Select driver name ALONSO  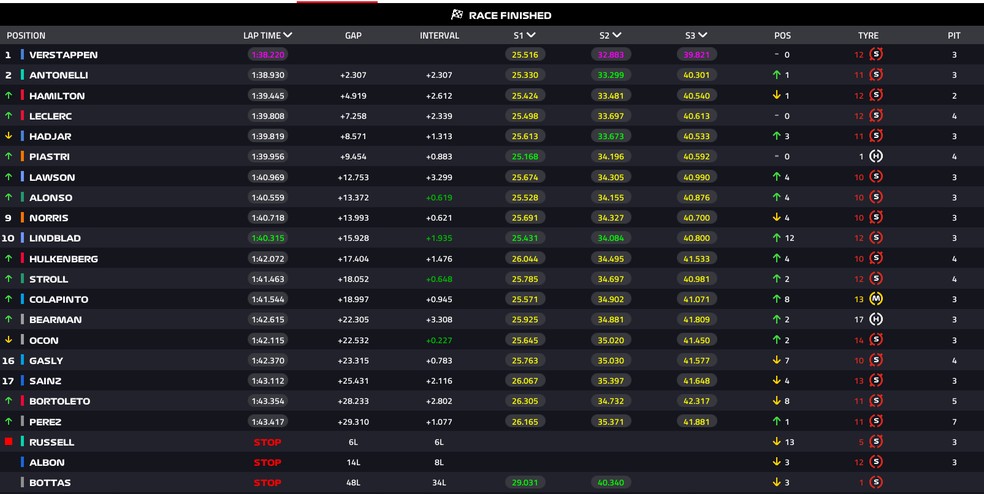(x=51, y=197)
